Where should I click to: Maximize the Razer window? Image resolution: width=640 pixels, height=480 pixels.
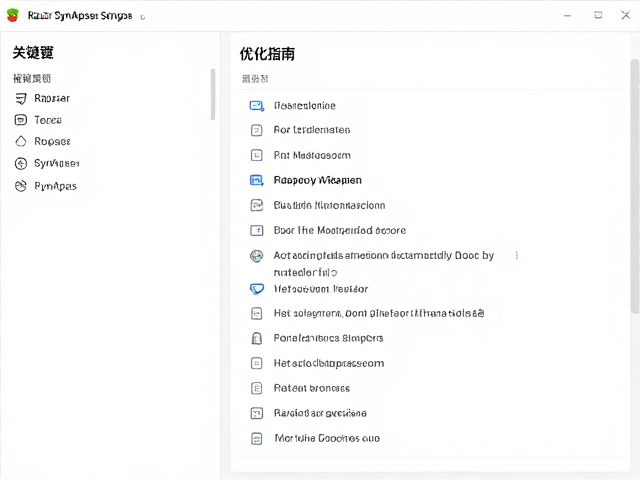[598, 16]
